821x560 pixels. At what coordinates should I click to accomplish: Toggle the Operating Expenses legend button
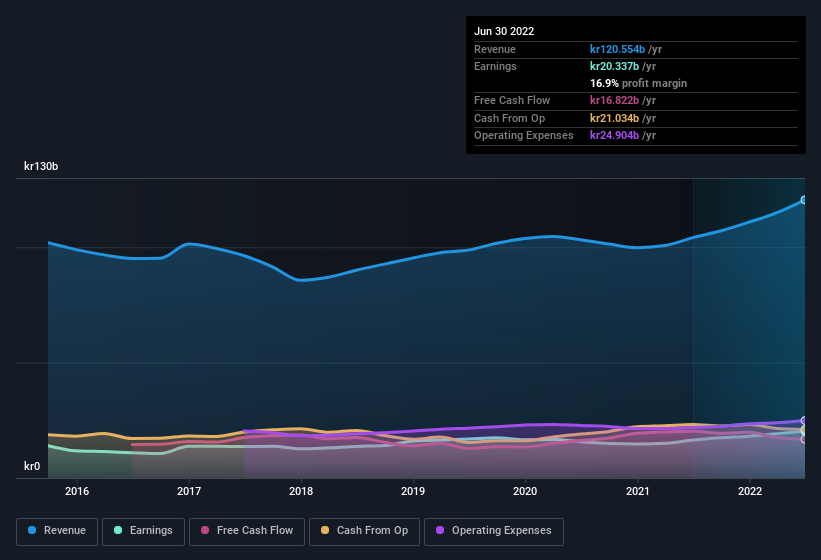tap(494, 531)
